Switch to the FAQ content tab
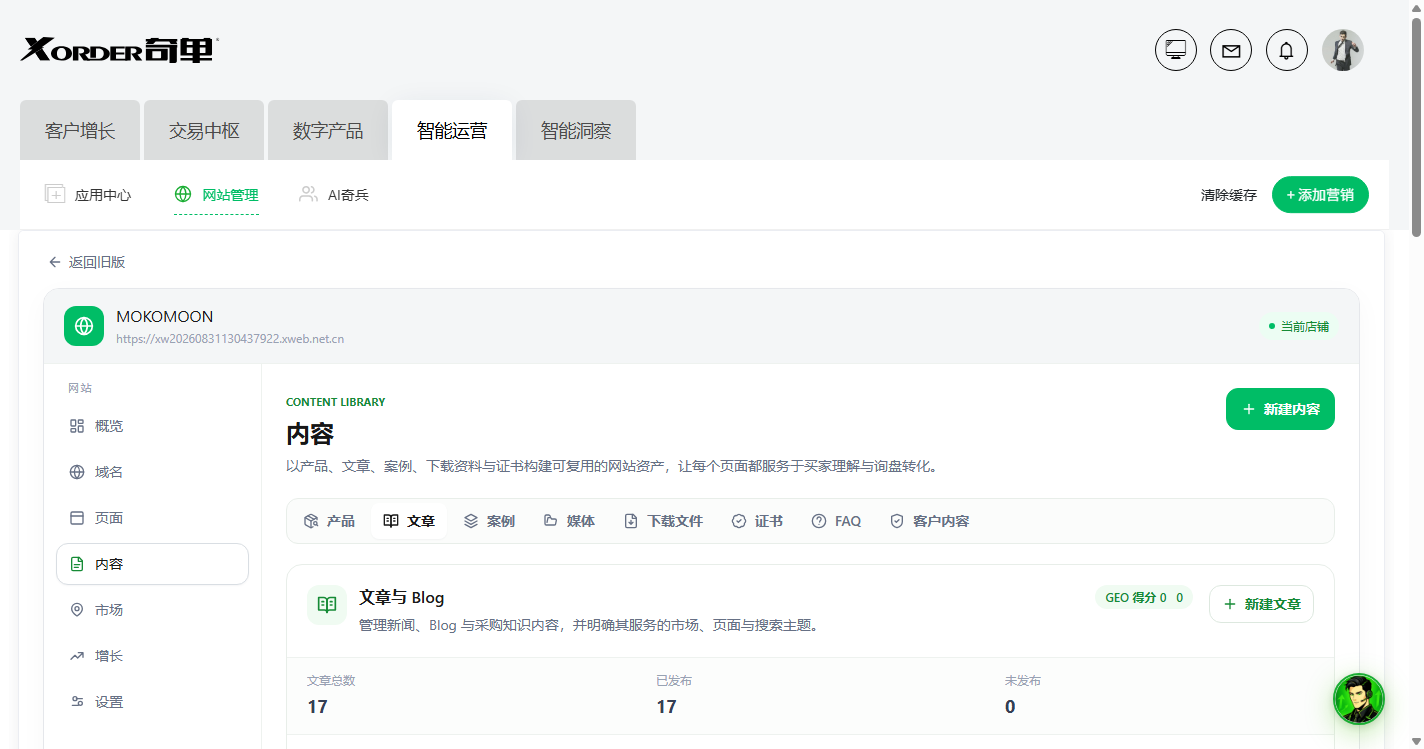Screen dimensions: 1424x749 click(x=836, y=521)
